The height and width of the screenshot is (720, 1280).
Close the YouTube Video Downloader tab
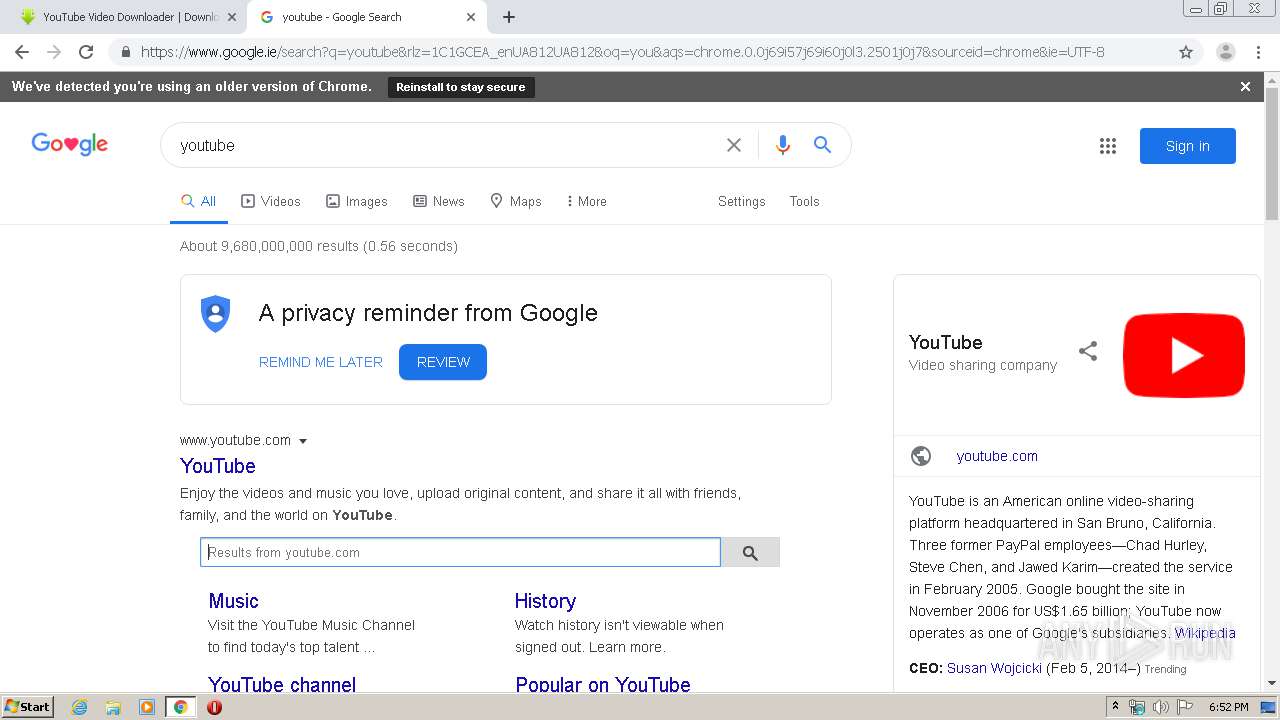click(x=232, y=17)
